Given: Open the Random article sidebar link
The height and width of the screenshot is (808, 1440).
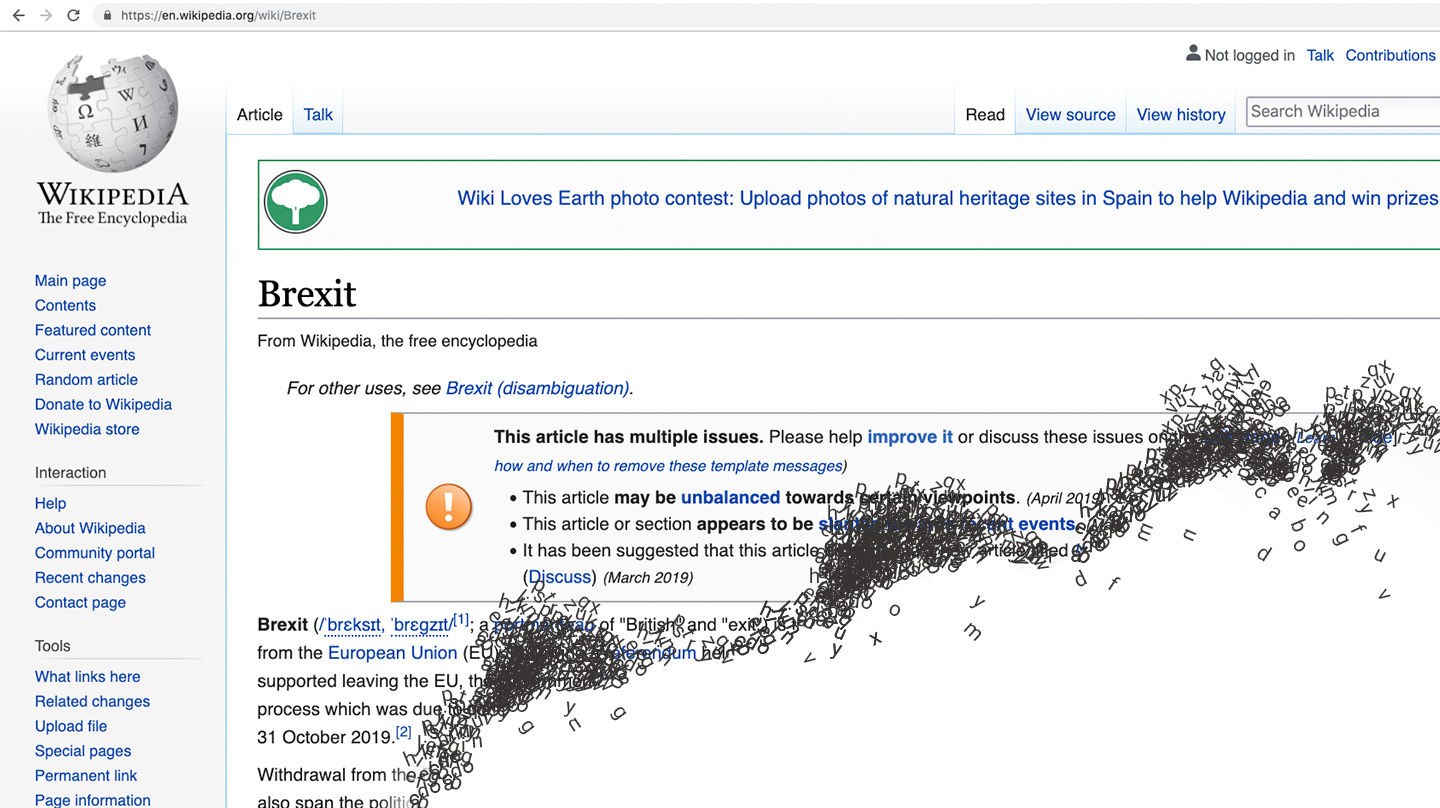Looking at the screenshot, I should [86, 379].
